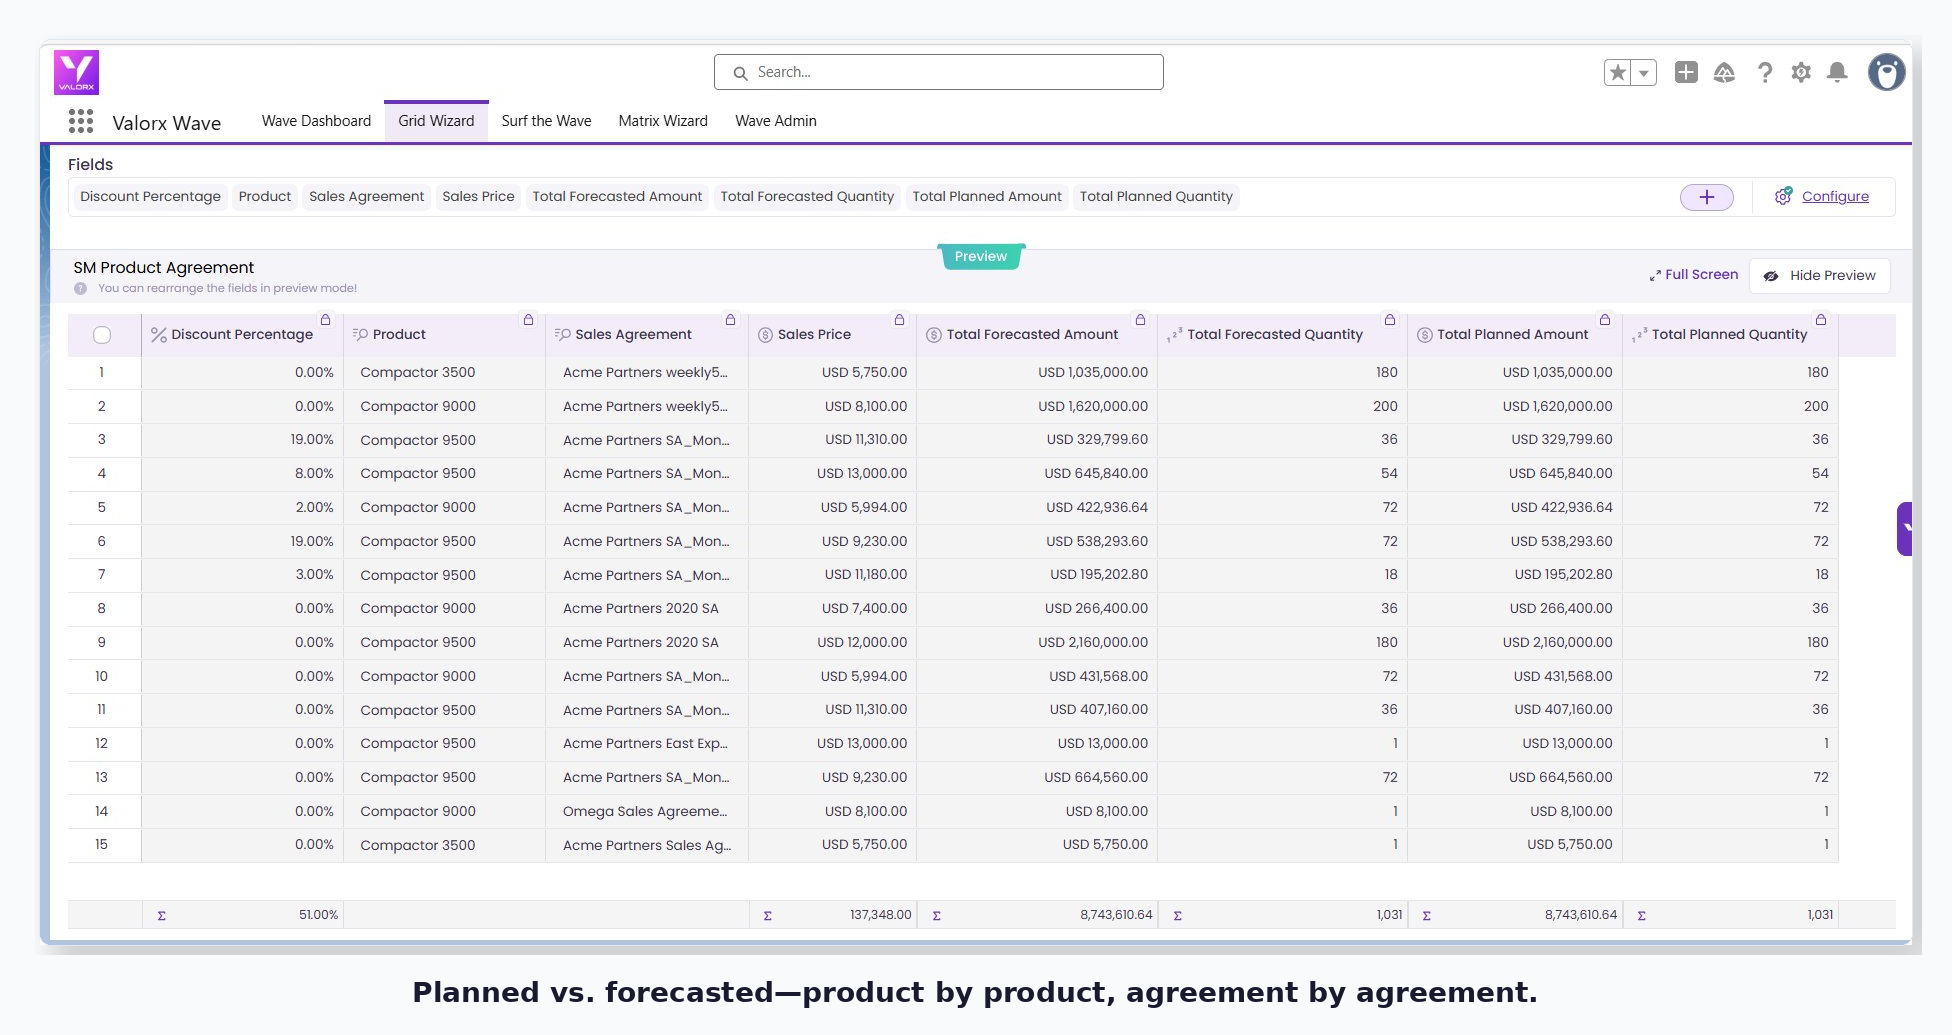
Task: Select the Discount Percentage field chip
Action: pos(150,197)
